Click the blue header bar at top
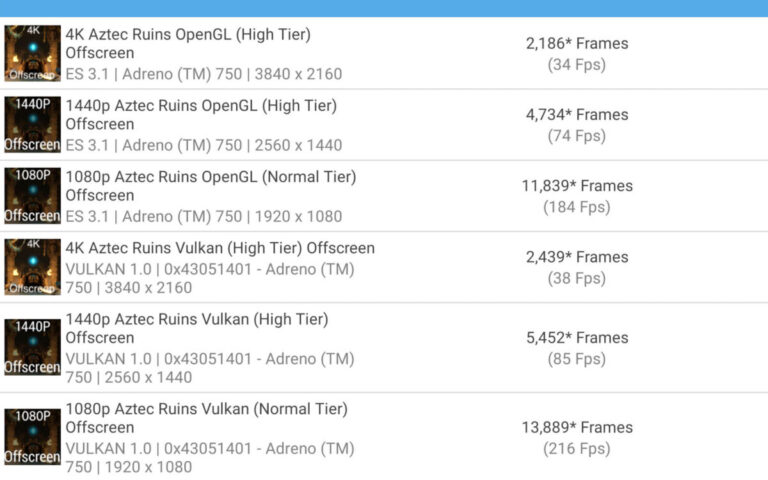 pyautogui.click(x=384, y=8)
